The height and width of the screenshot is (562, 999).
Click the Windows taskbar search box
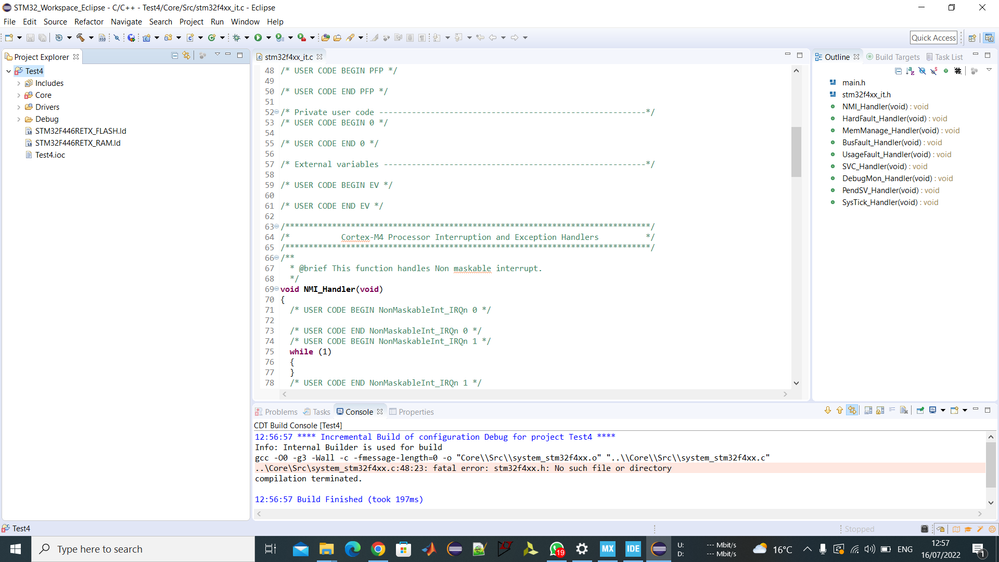(x=143, y=549)
